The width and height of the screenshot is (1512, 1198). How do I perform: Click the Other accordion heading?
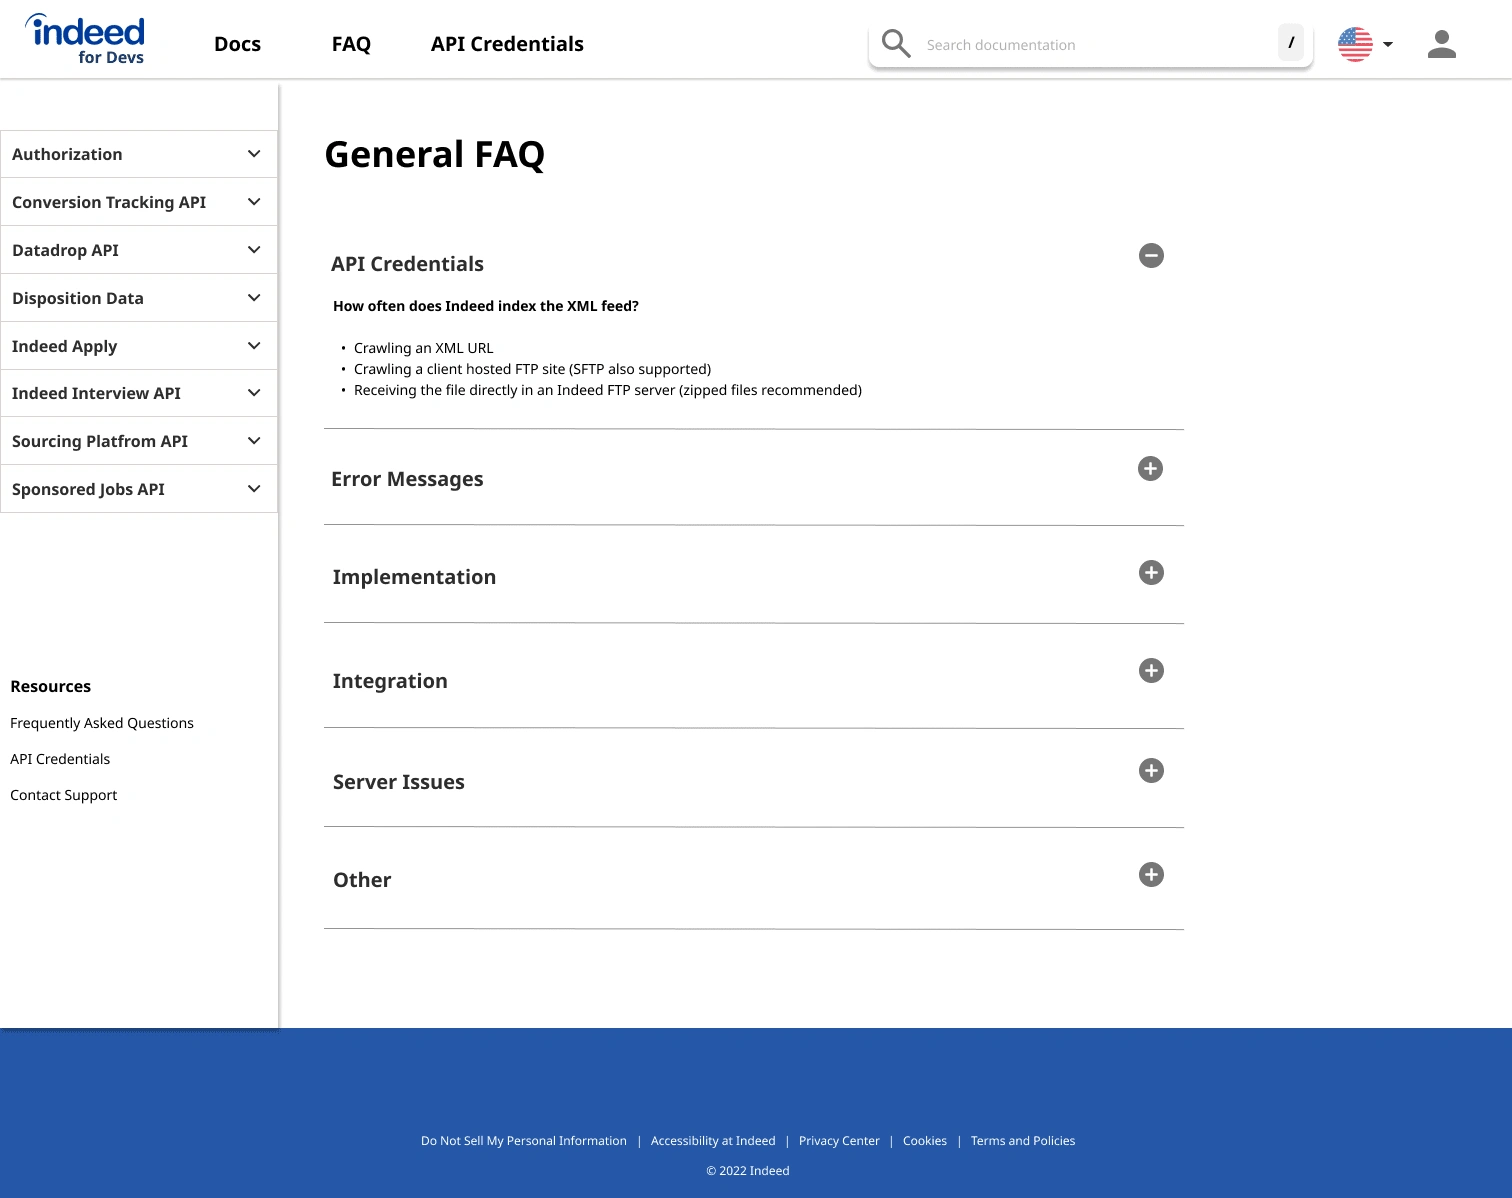(x=362, y=880)
